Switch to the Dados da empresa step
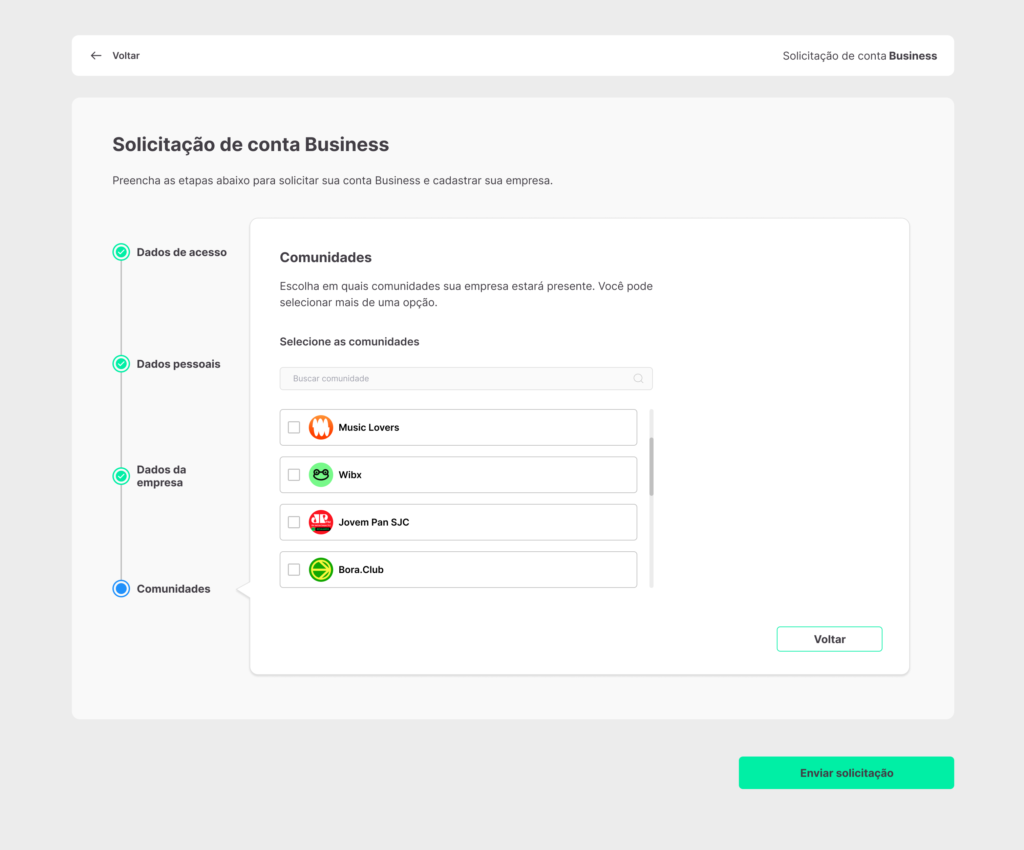The width and height of the screenshot is (1024, 850). coord(161,476)
